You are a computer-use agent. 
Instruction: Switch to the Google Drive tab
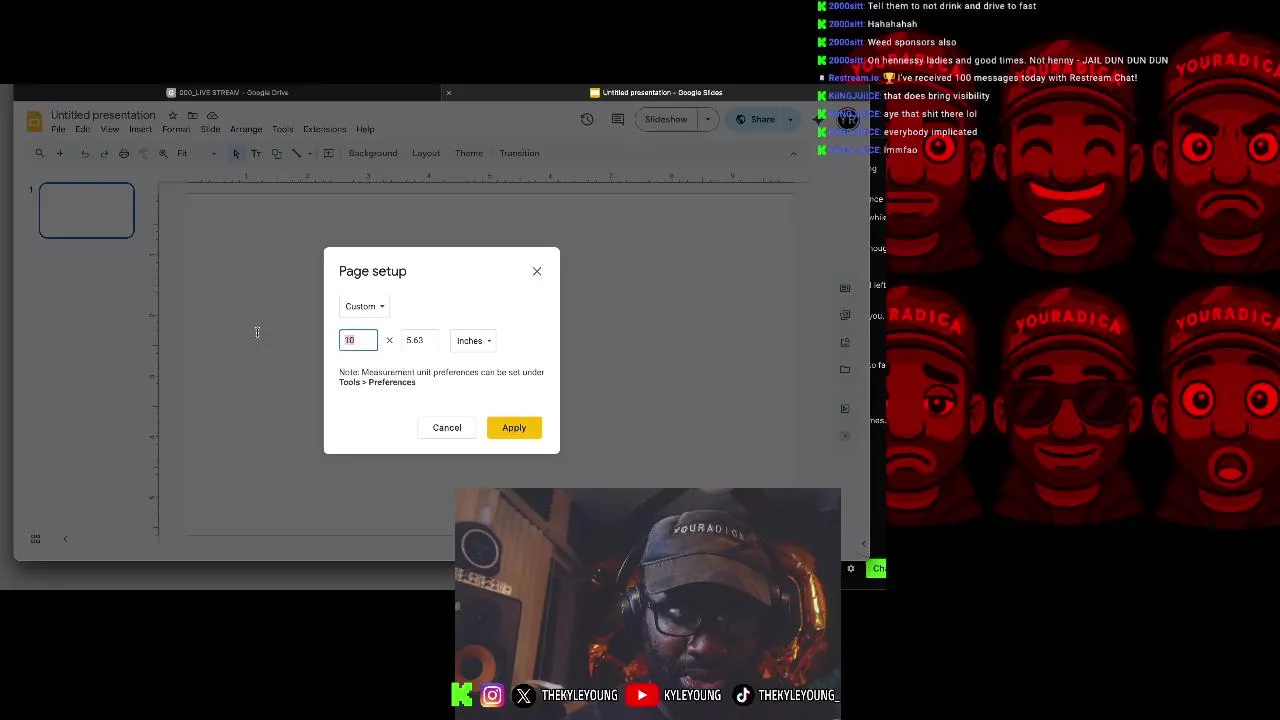pos(228,92)
